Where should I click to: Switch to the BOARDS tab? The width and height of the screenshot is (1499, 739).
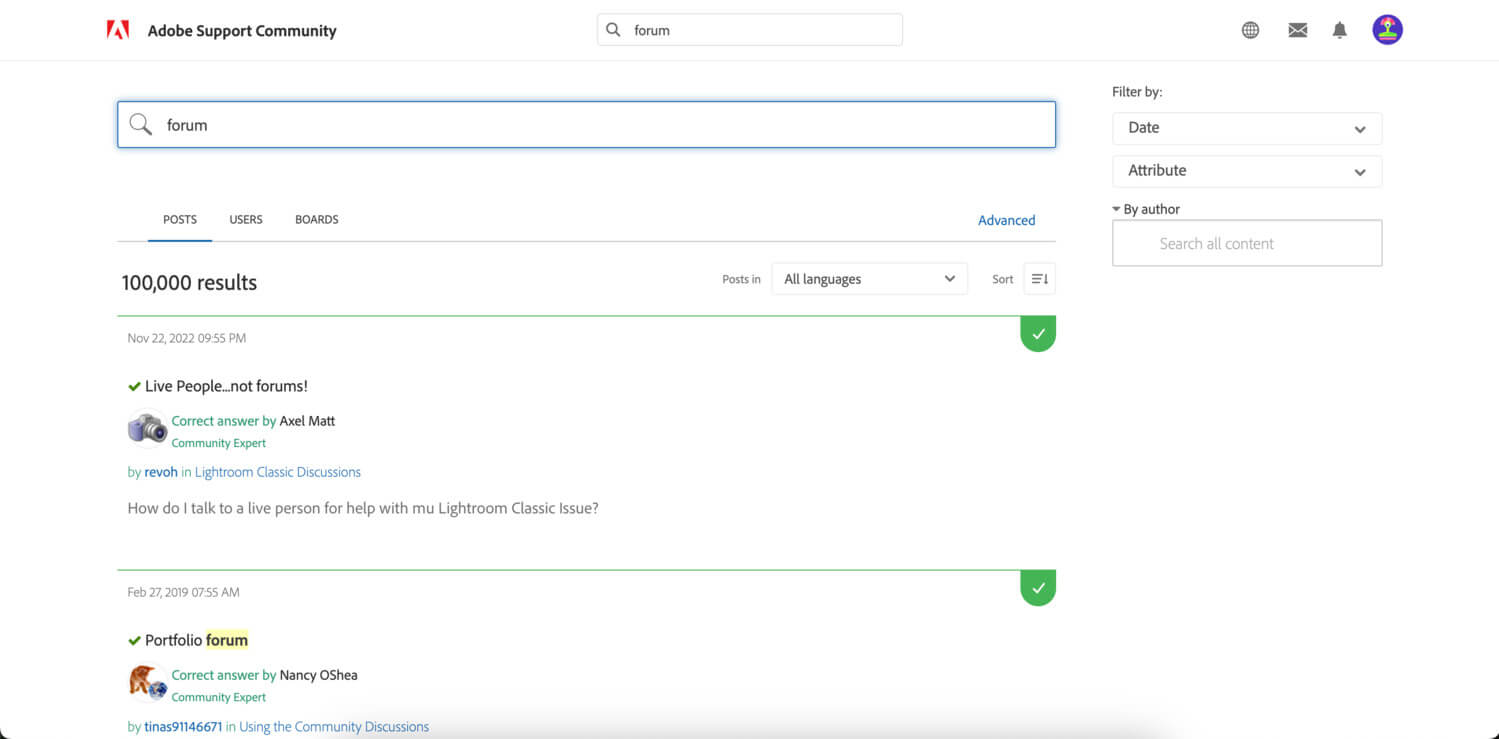tap(317, 220)
